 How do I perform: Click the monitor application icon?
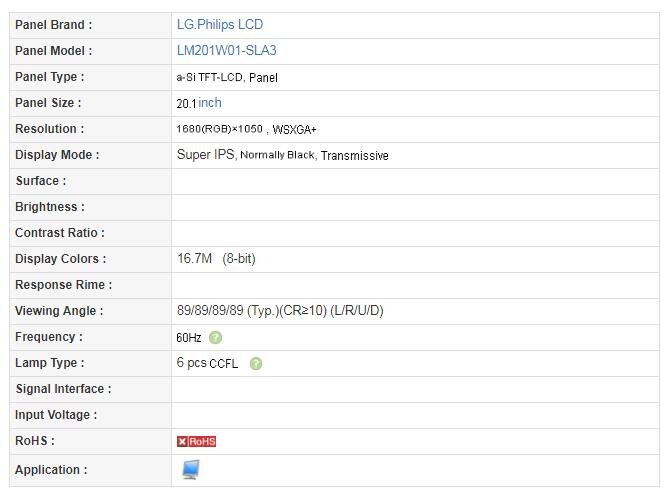pyautogui.click(x=191, y=469)
